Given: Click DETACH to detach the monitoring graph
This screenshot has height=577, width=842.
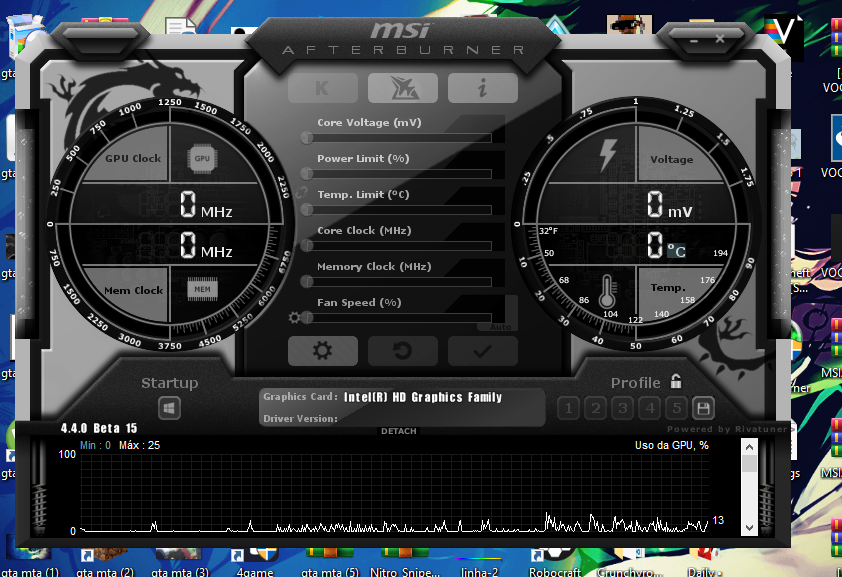Looking at the screenshot, I should pos(398,431).
